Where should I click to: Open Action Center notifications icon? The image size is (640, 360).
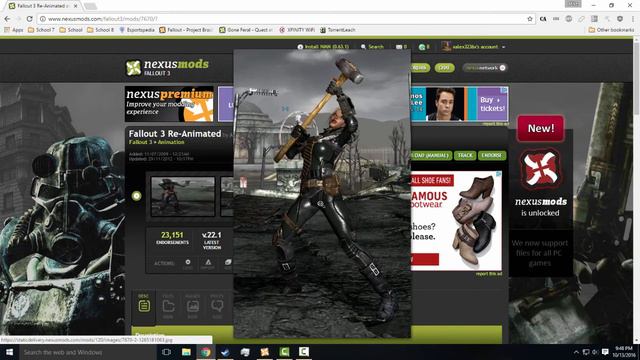605,352
